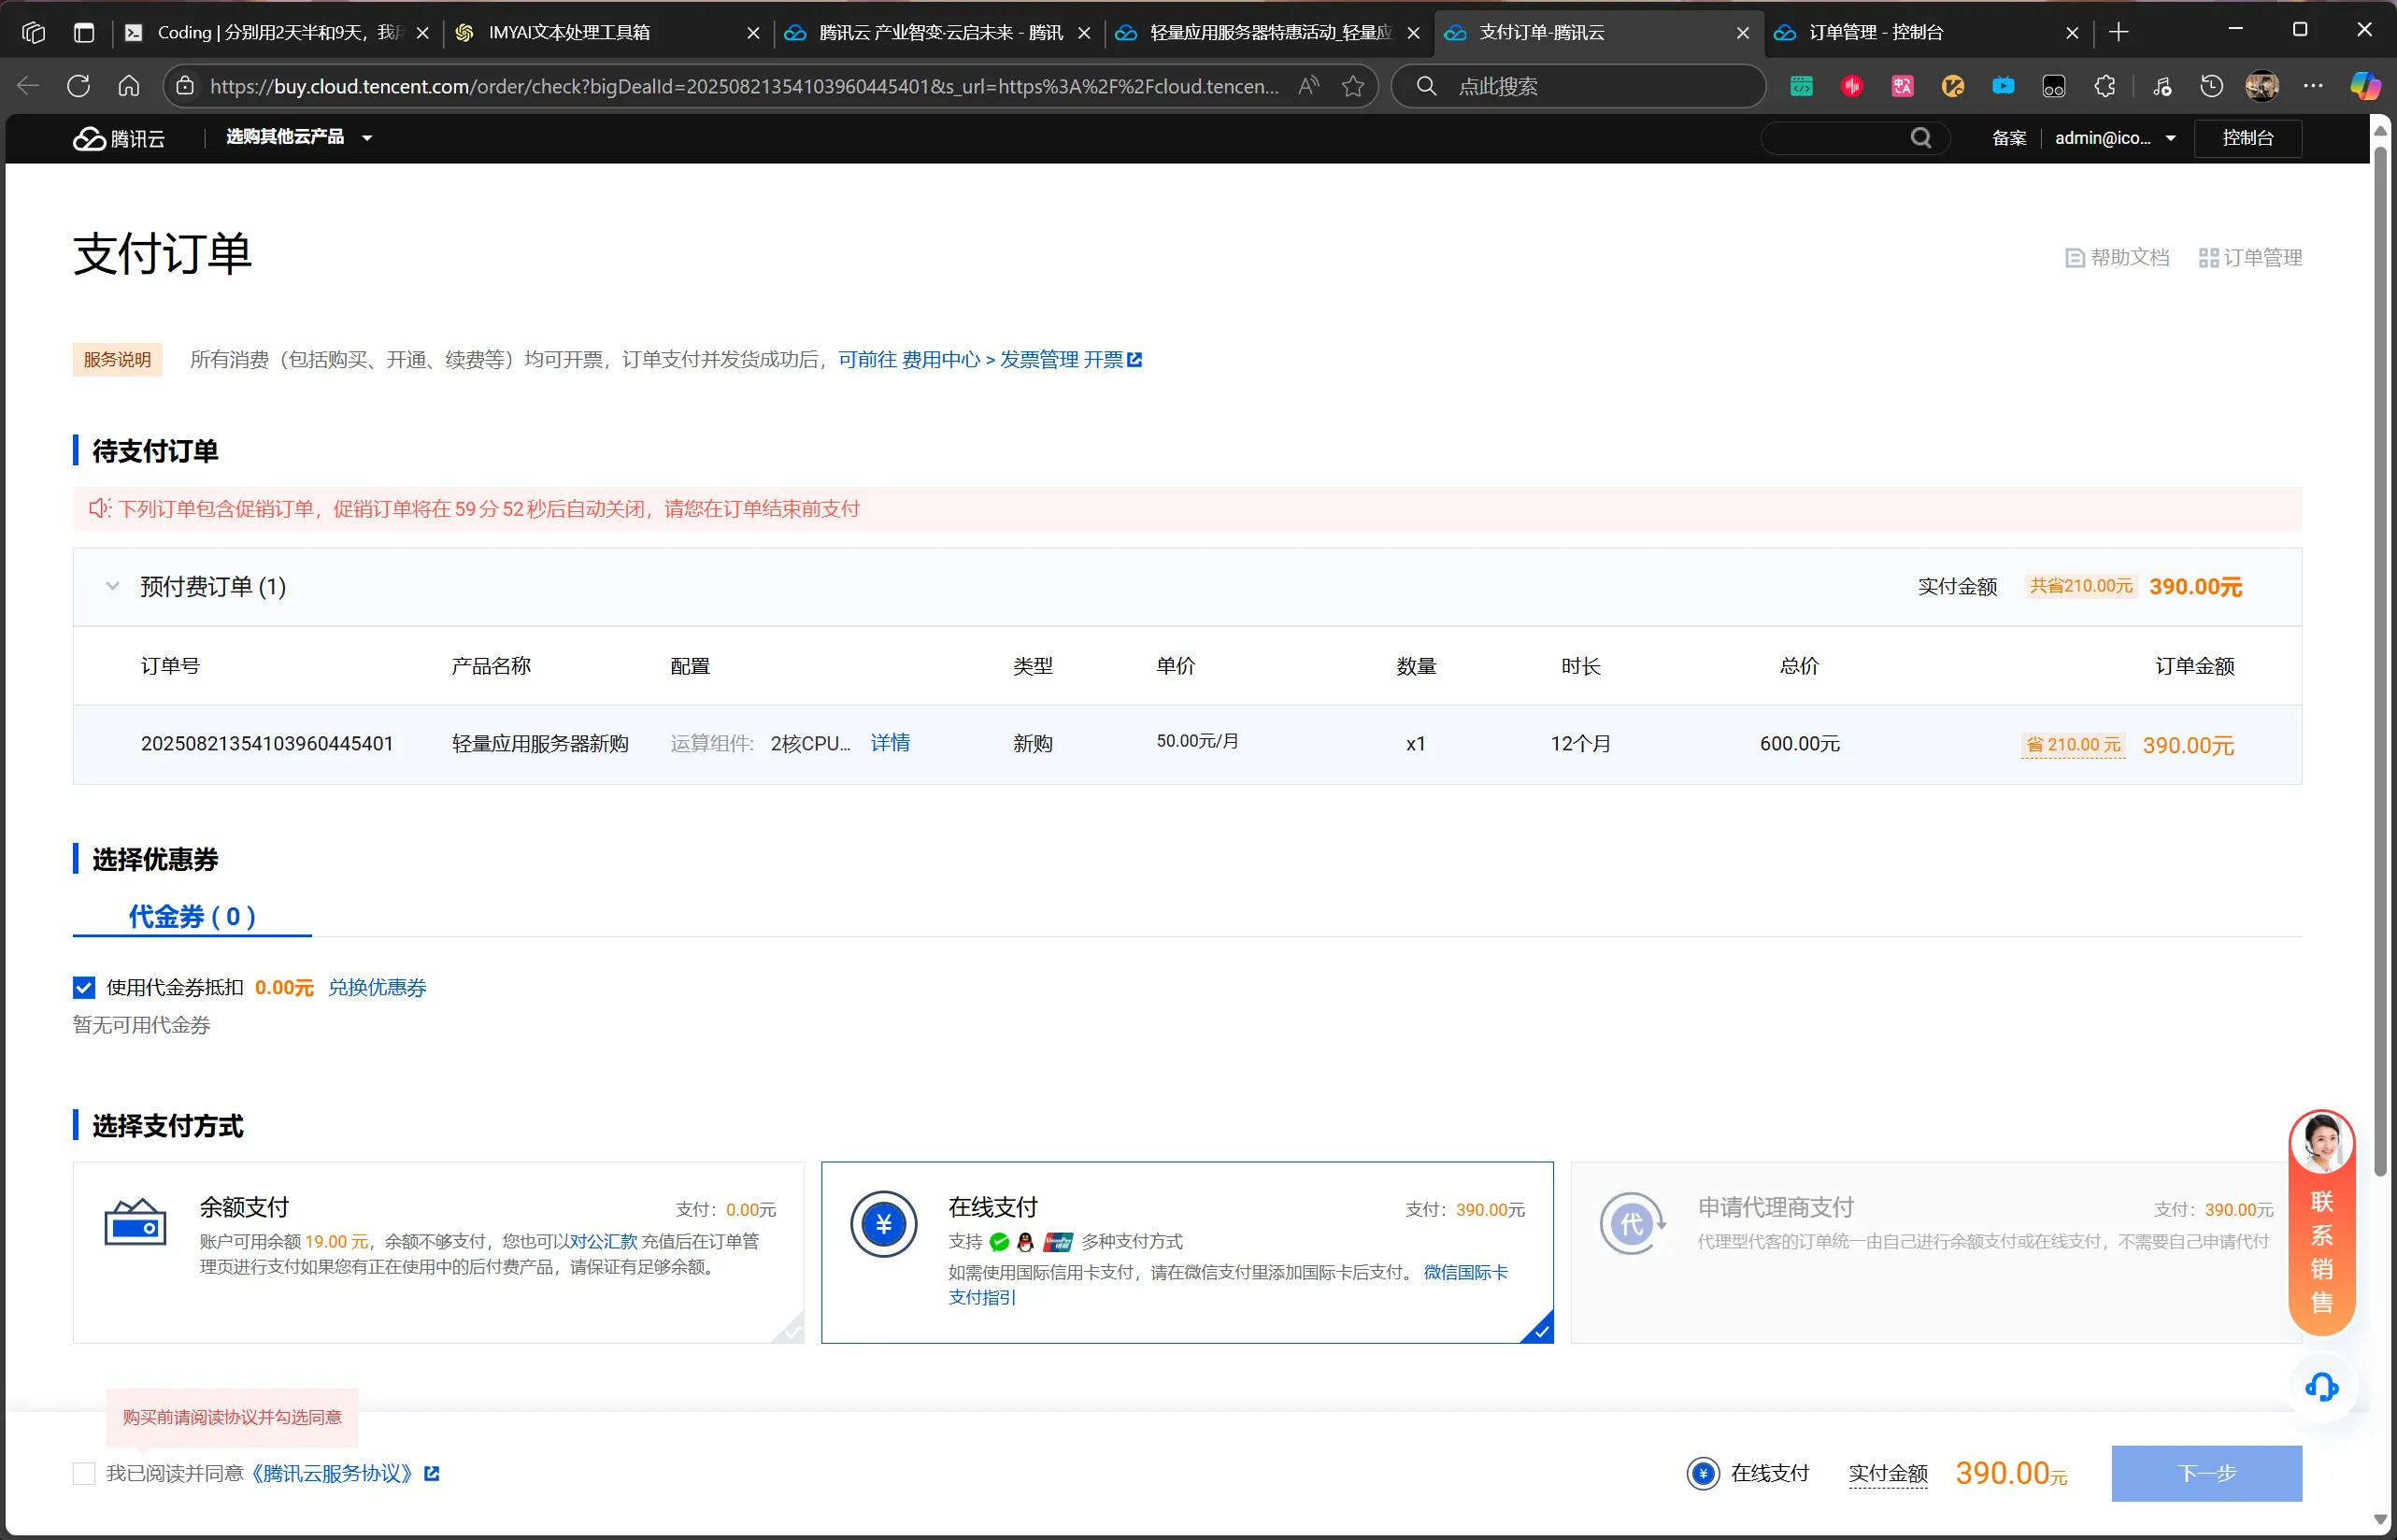This screenshot has height=1540, width=2397.
Task: Open external link icon beside 腾讯云服务协议
Action: (432, 1473)
